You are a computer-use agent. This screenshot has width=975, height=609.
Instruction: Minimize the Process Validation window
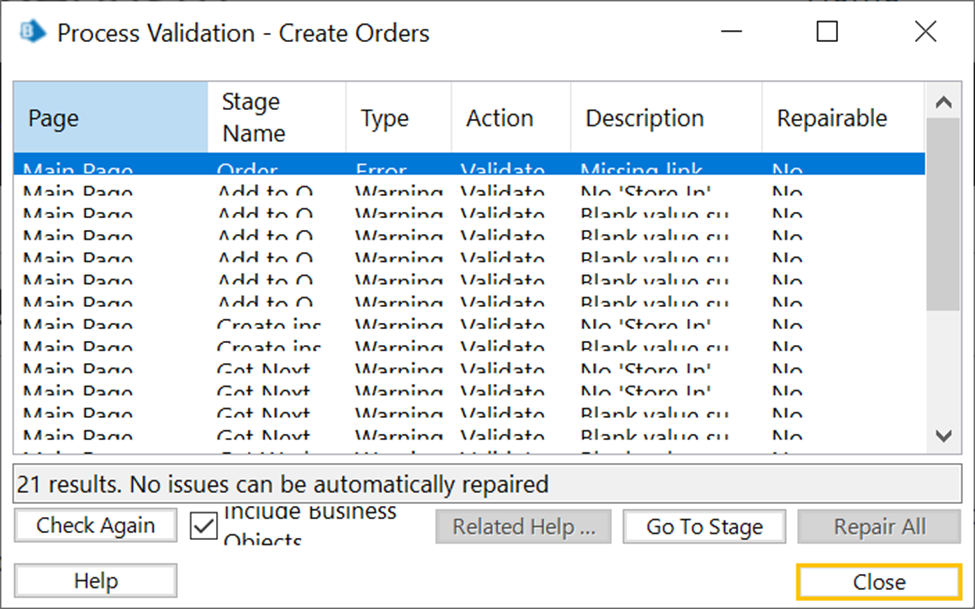732,33
